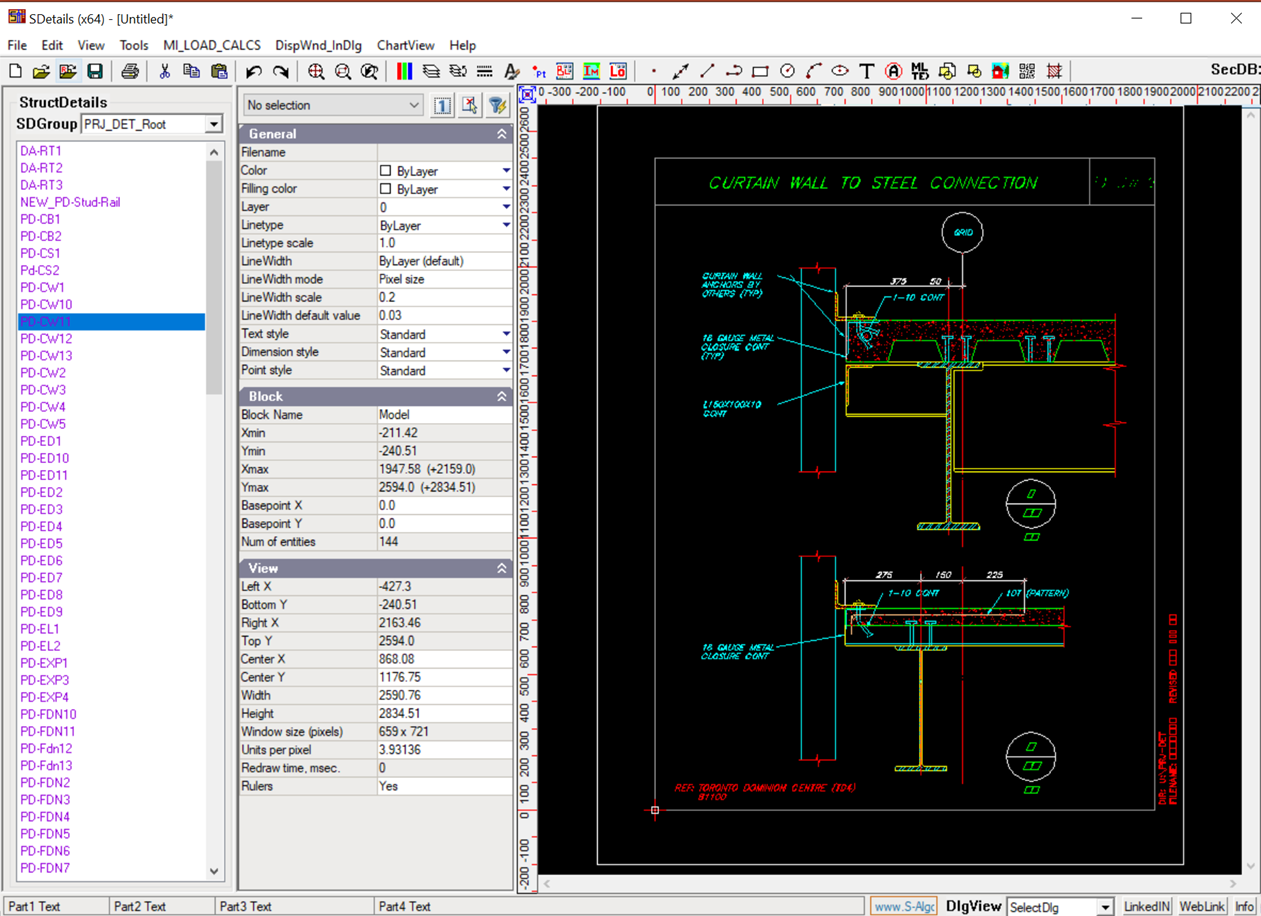Open the layers color bars icon
1261x916 pixels.
(404, 71)
